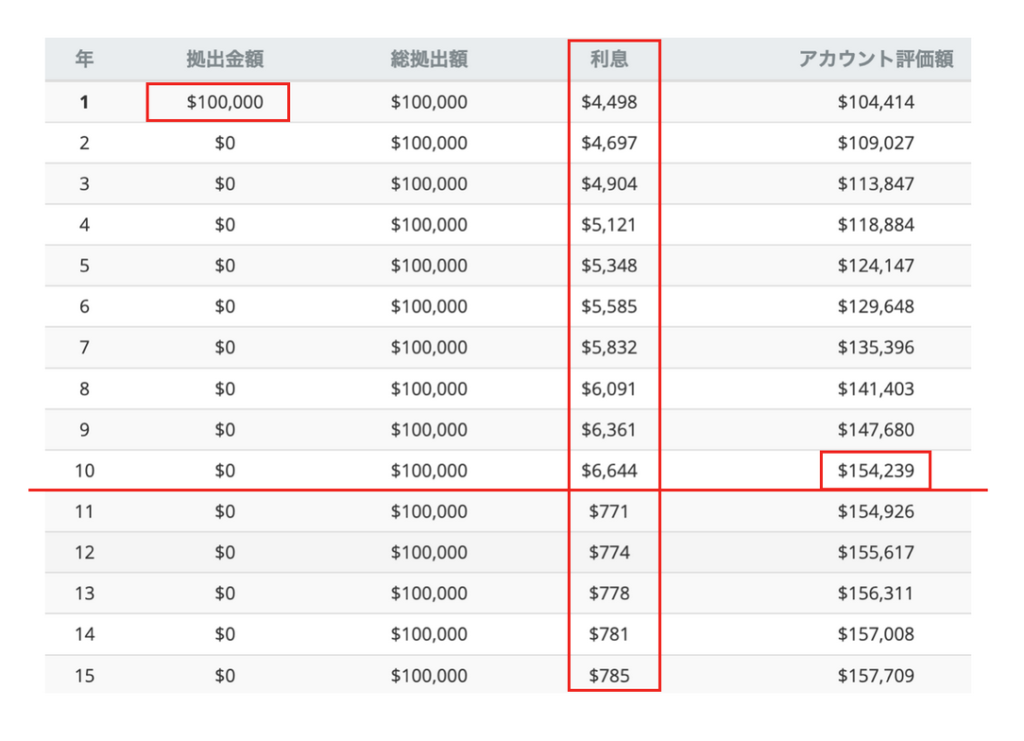The height and width of the screenshot is (741, 1024).
Task: Click the $785 interest cell in year 15
Action: pos(609,676)
